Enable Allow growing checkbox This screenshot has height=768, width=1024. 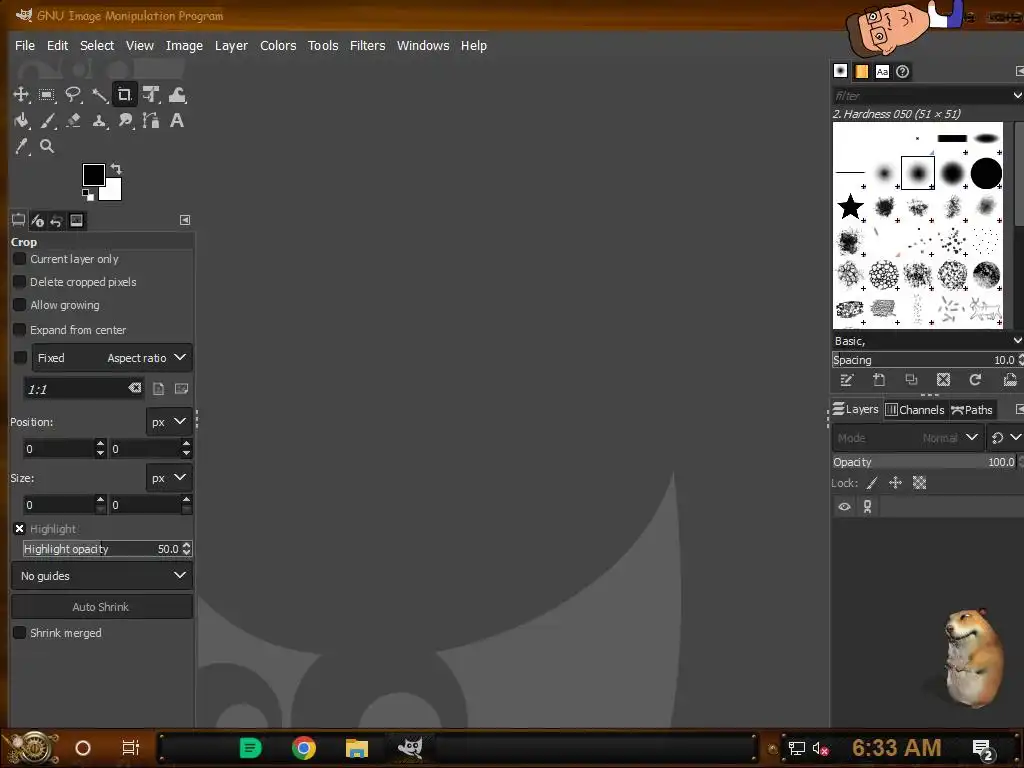[x=20, y=305]
